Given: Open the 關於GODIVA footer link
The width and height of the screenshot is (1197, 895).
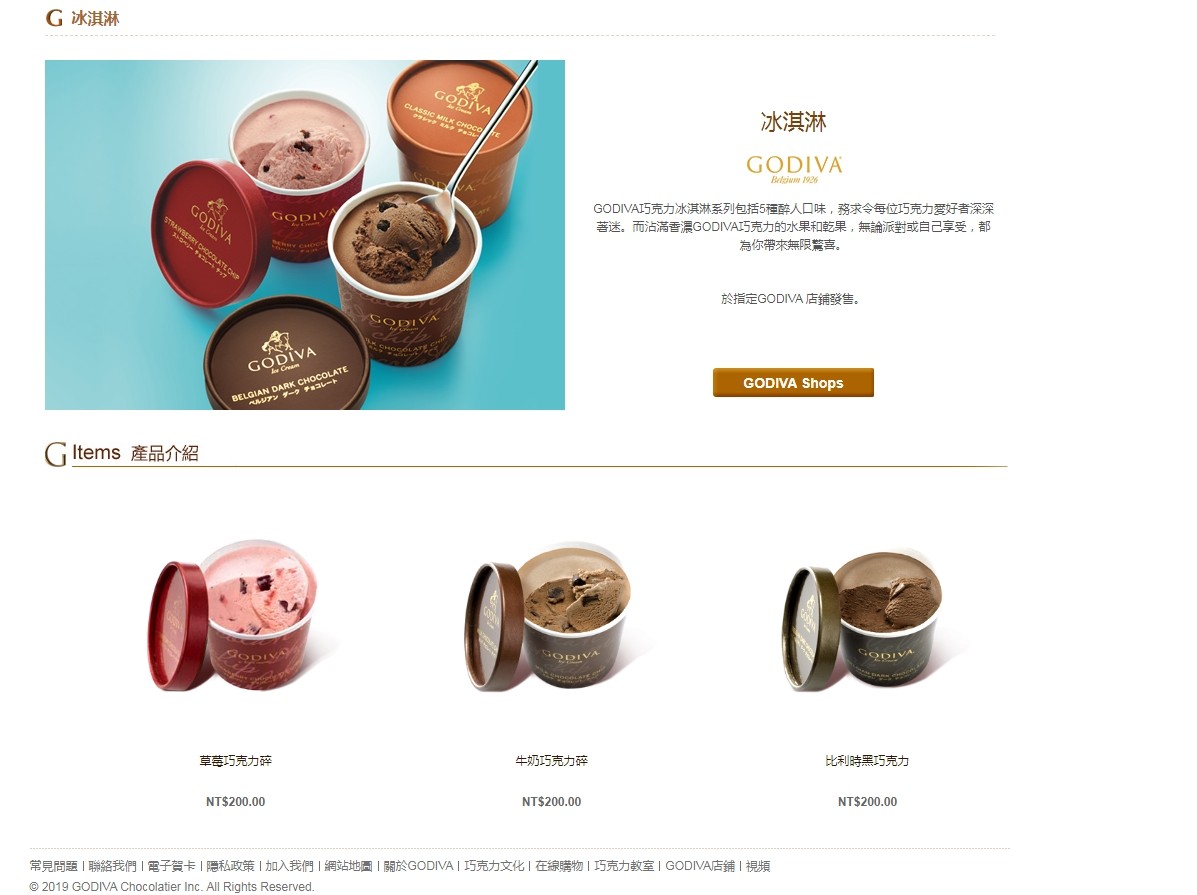Looking at the screenshot, I should [x=418, y=866].
